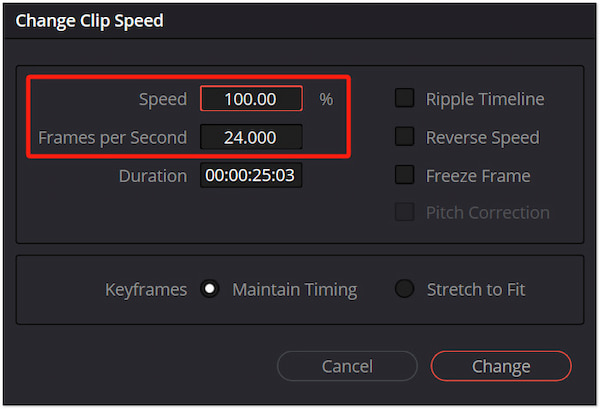600x409 pixels.
Task: Click the Frames per Second value field
Action: coord(251,137)
